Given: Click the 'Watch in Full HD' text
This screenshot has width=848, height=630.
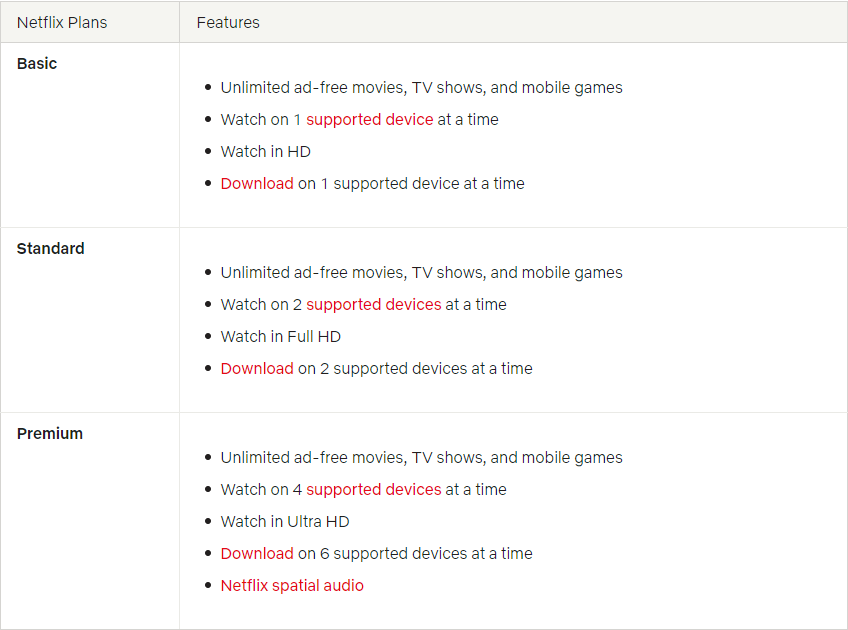Looking at the screenshot, I should click(x=281, y=336).
